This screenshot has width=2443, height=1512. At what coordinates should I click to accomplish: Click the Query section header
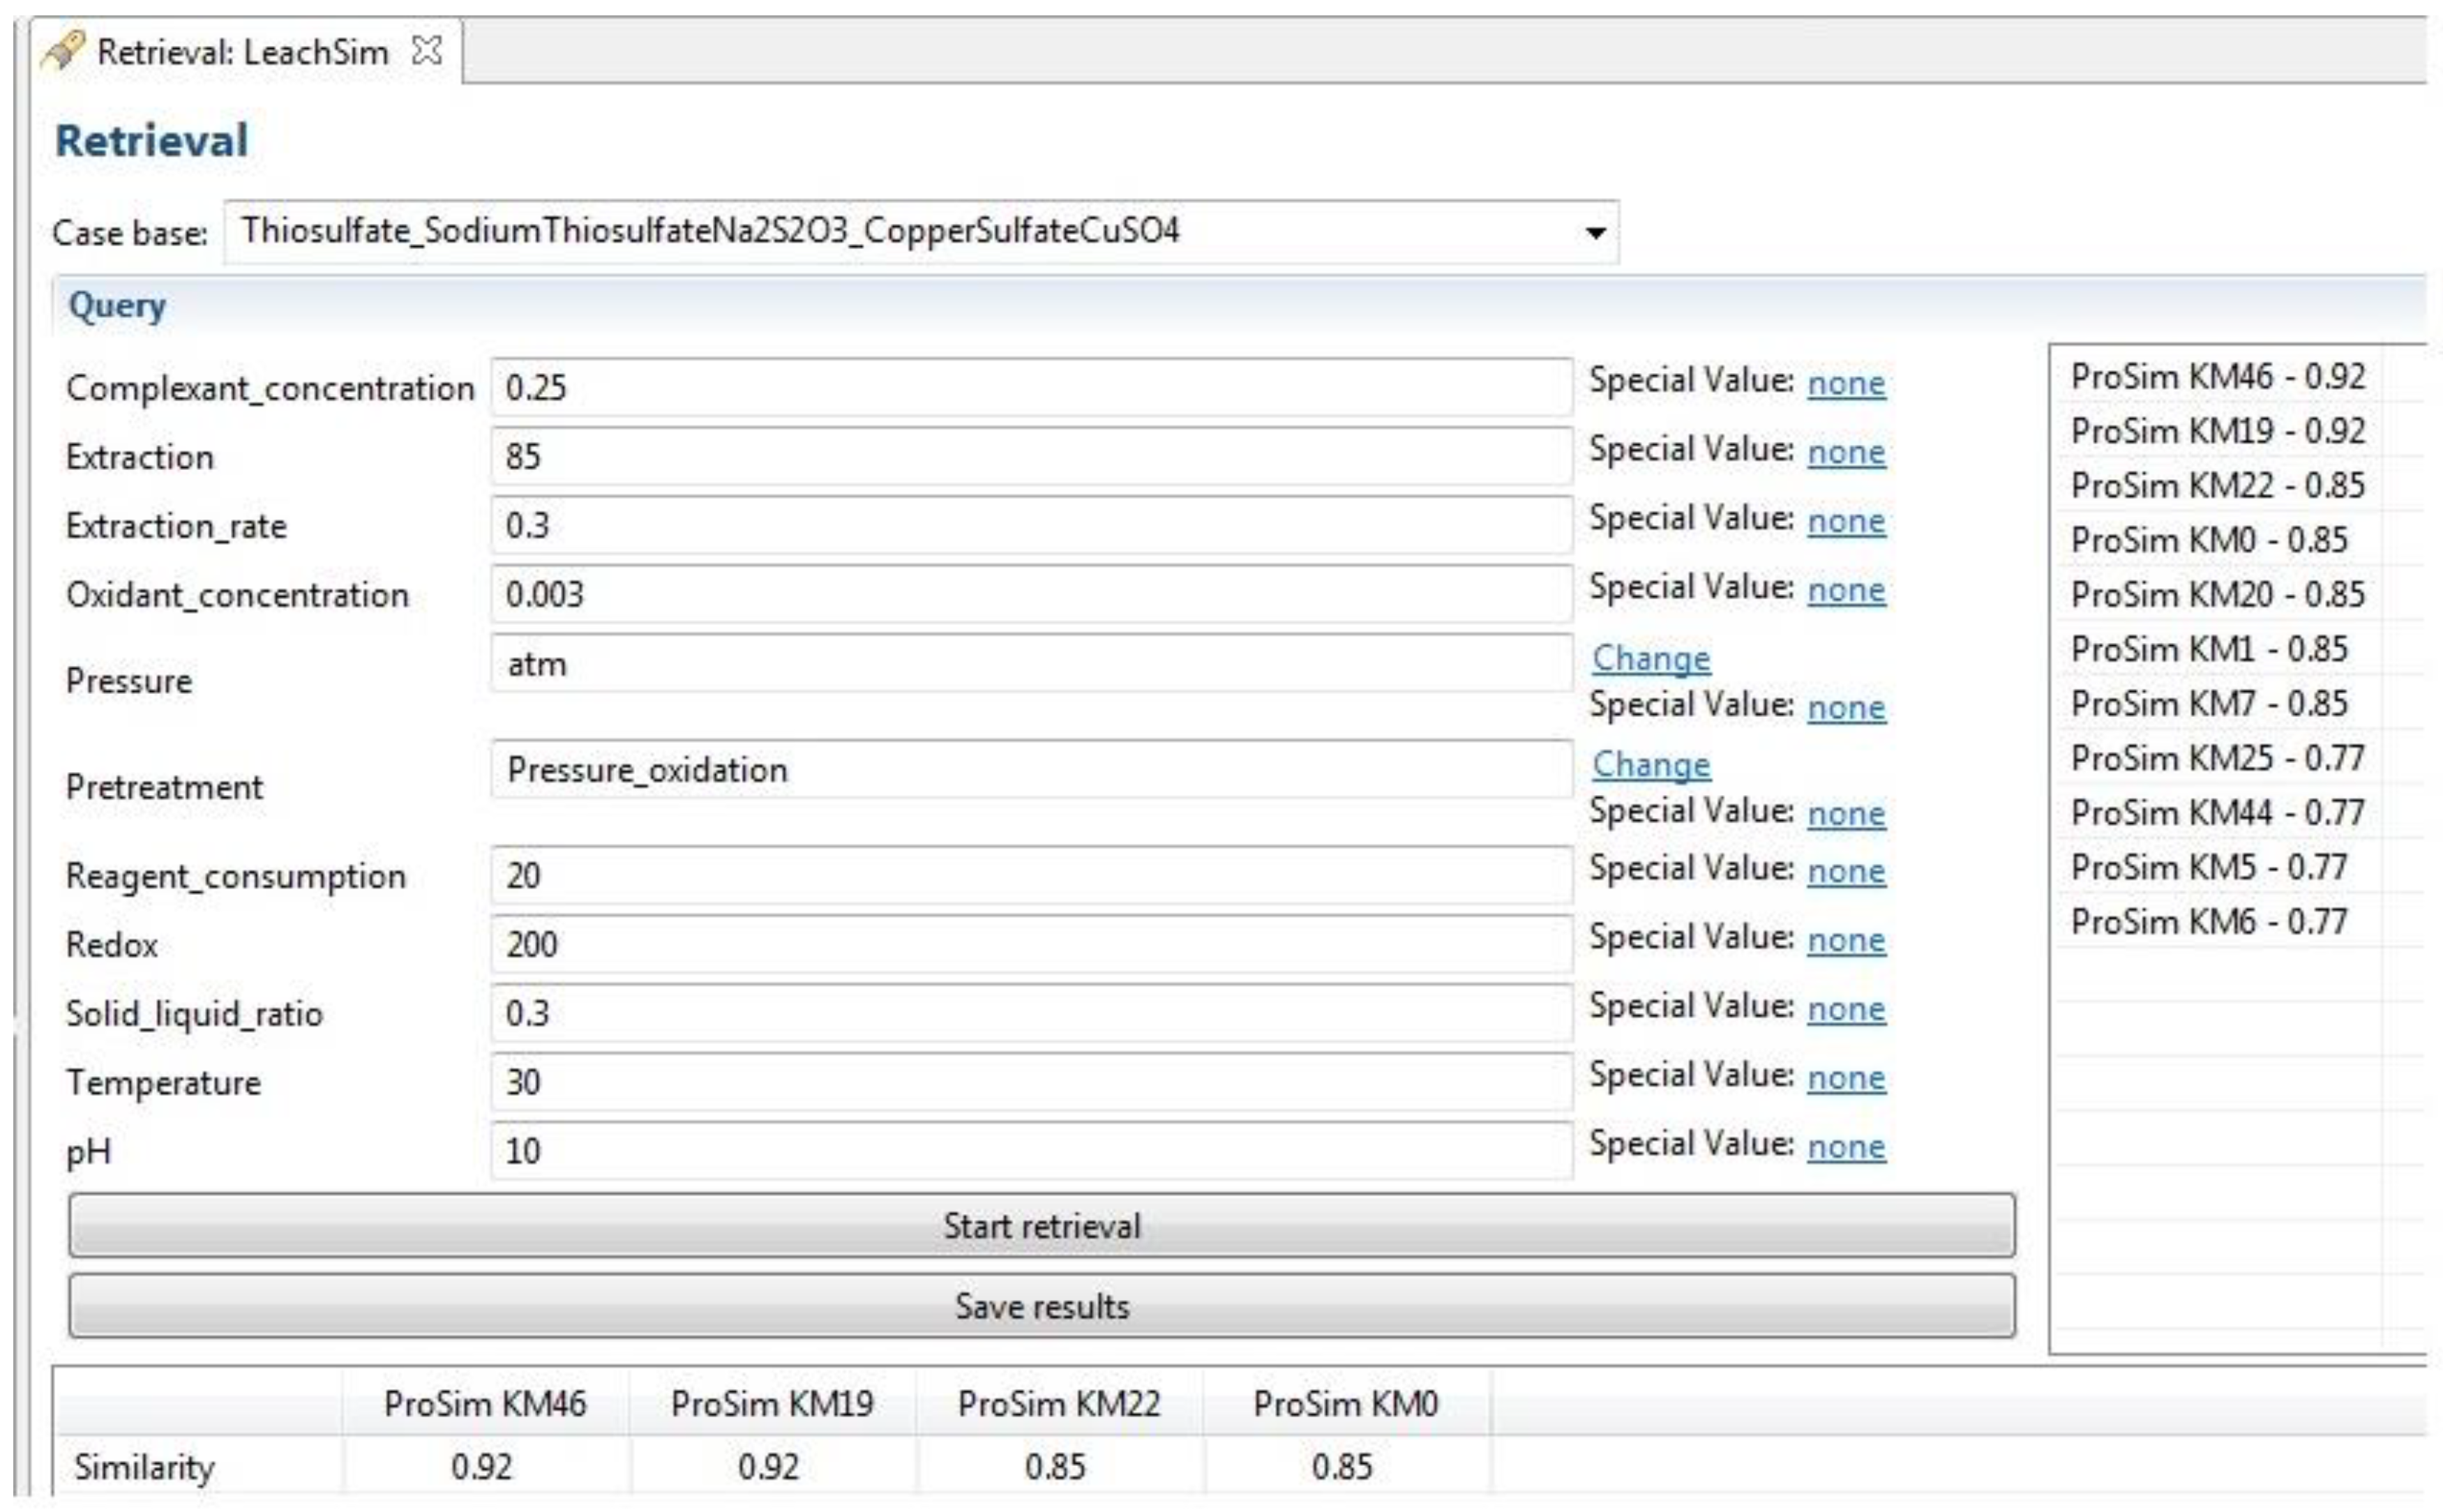click(x=117, y=305)
